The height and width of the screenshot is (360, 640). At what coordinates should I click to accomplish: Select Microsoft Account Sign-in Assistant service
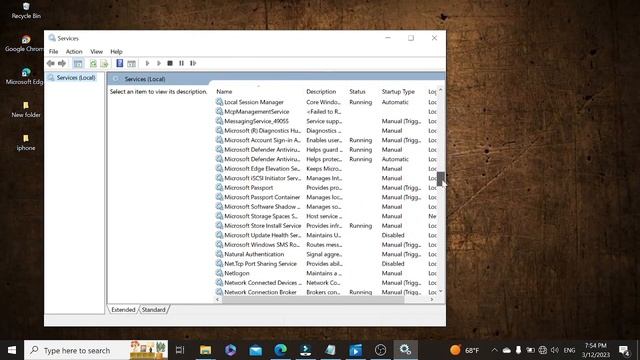click(325, 140)
